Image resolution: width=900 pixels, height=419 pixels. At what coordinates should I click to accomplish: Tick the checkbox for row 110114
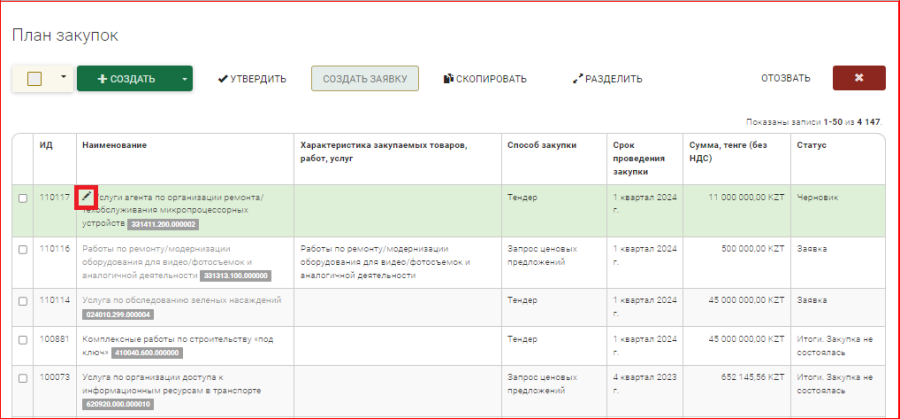click(x=23, y=300)
